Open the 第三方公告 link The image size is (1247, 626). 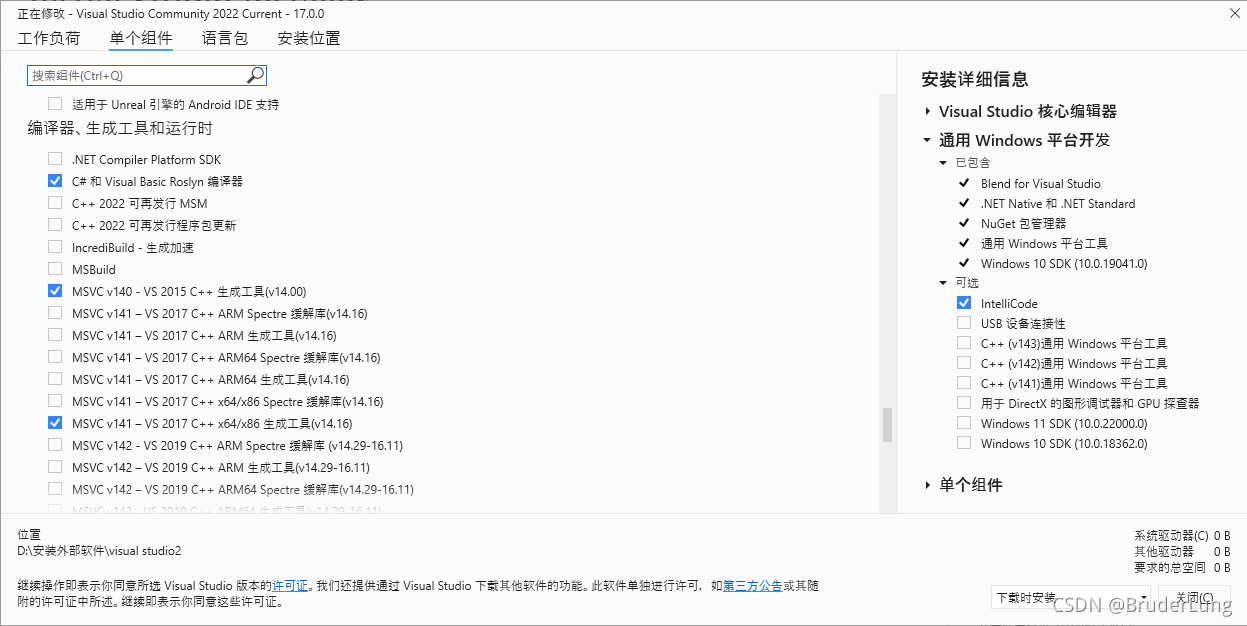tap(752, 585)
